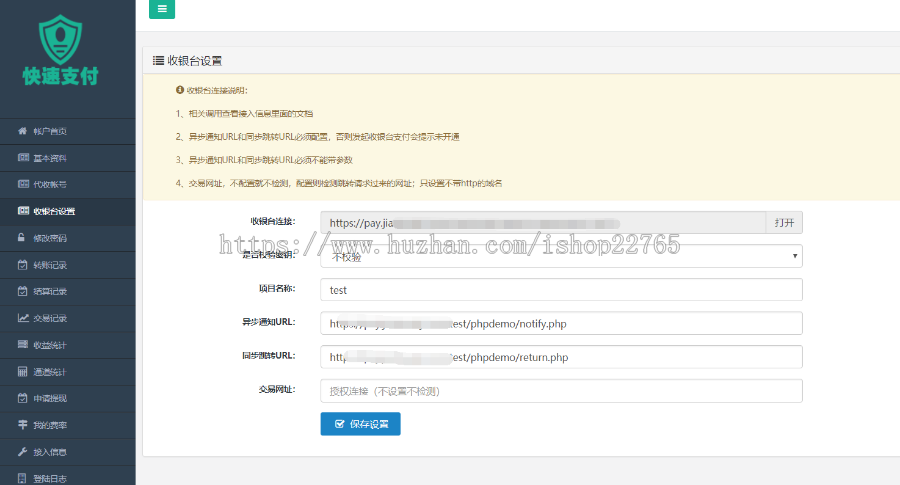The height and width of the screenshot is (485, 900).
Task: Click the card icon beside 基本资料
Action: (23, 157)
